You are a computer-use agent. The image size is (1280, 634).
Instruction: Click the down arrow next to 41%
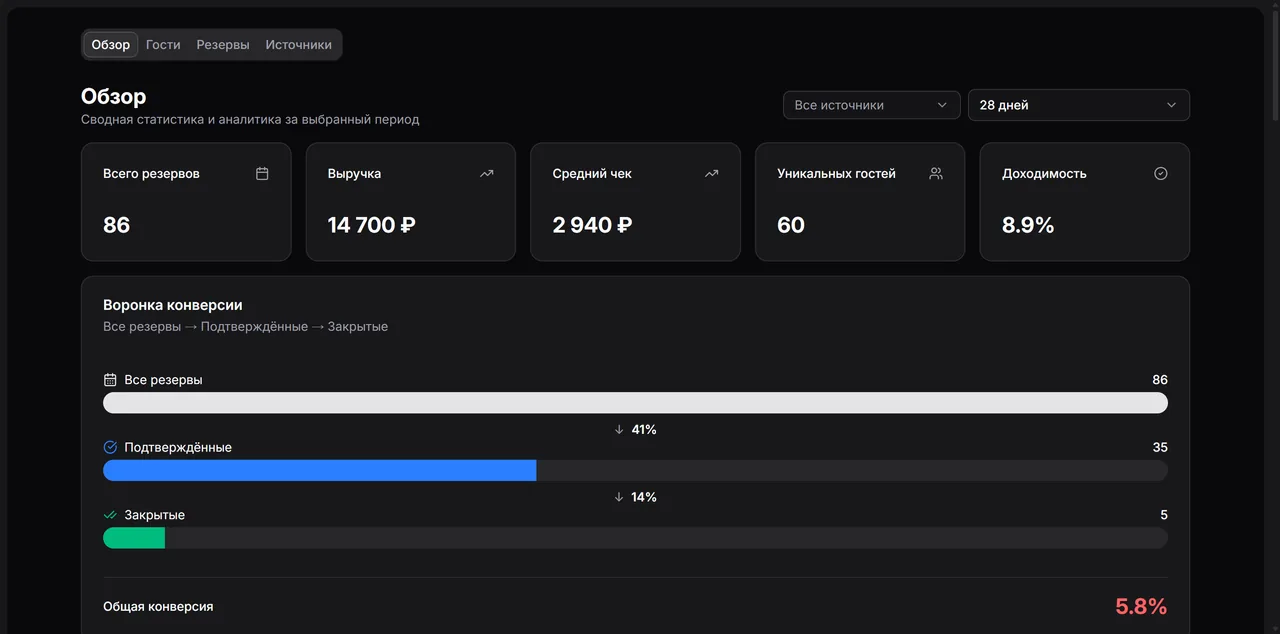[619, 429]
